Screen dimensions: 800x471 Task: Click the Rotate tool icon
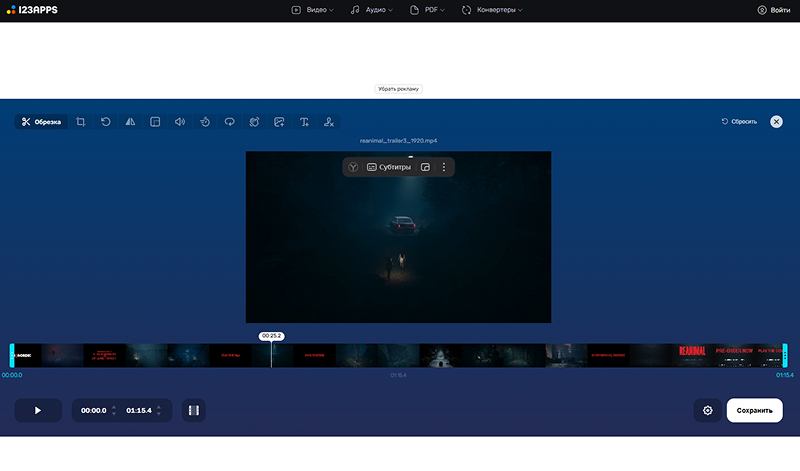[x=106, y=122]
